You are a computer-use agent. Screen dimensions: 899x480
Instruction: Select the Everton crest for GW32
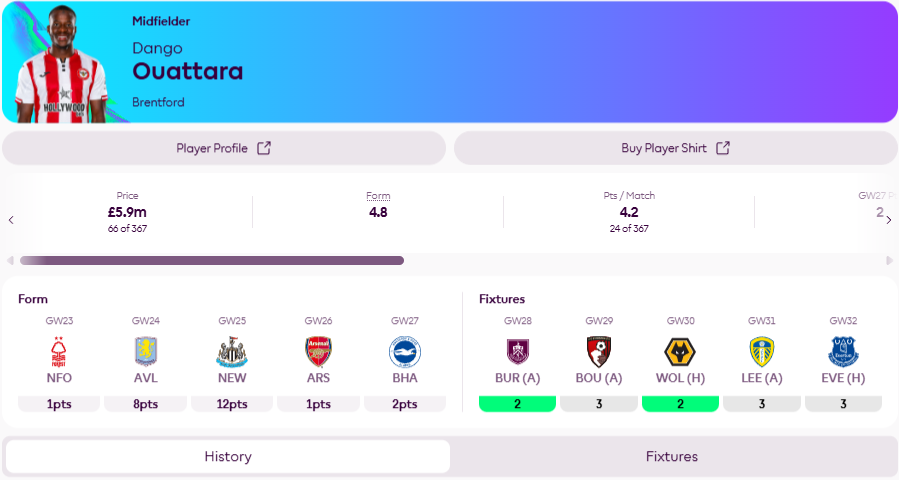(843, 352)
